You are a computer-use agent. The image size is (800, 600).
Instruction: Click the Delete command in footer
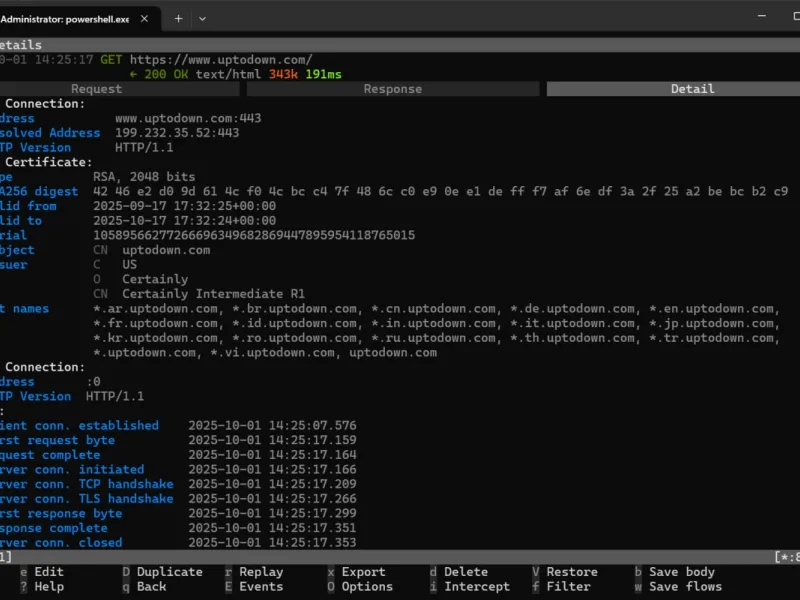pos(466,572)
